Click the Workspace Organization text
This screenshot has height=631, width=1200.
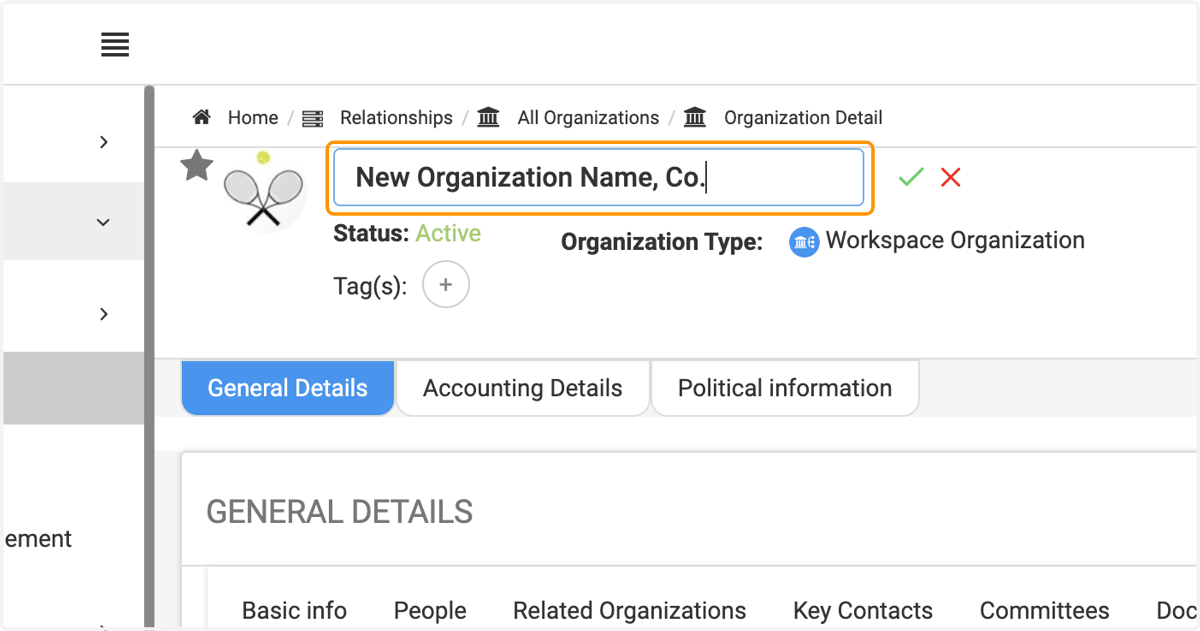tap(955, 241)
